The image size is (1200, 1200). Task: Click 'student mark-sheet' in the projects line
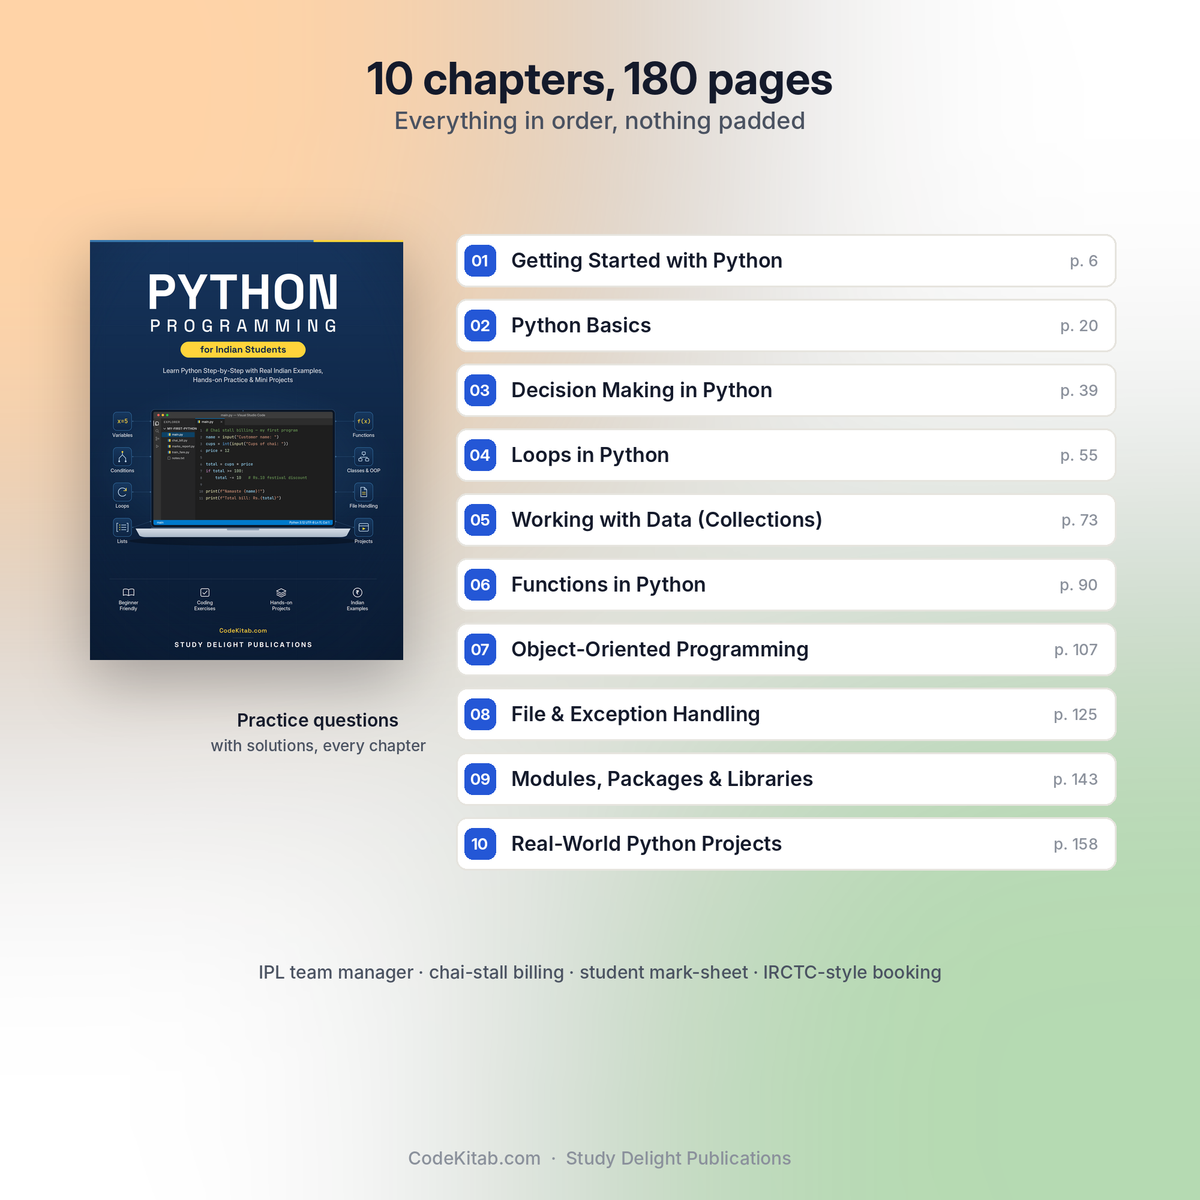pyautogui.click(x=664, y=972)
